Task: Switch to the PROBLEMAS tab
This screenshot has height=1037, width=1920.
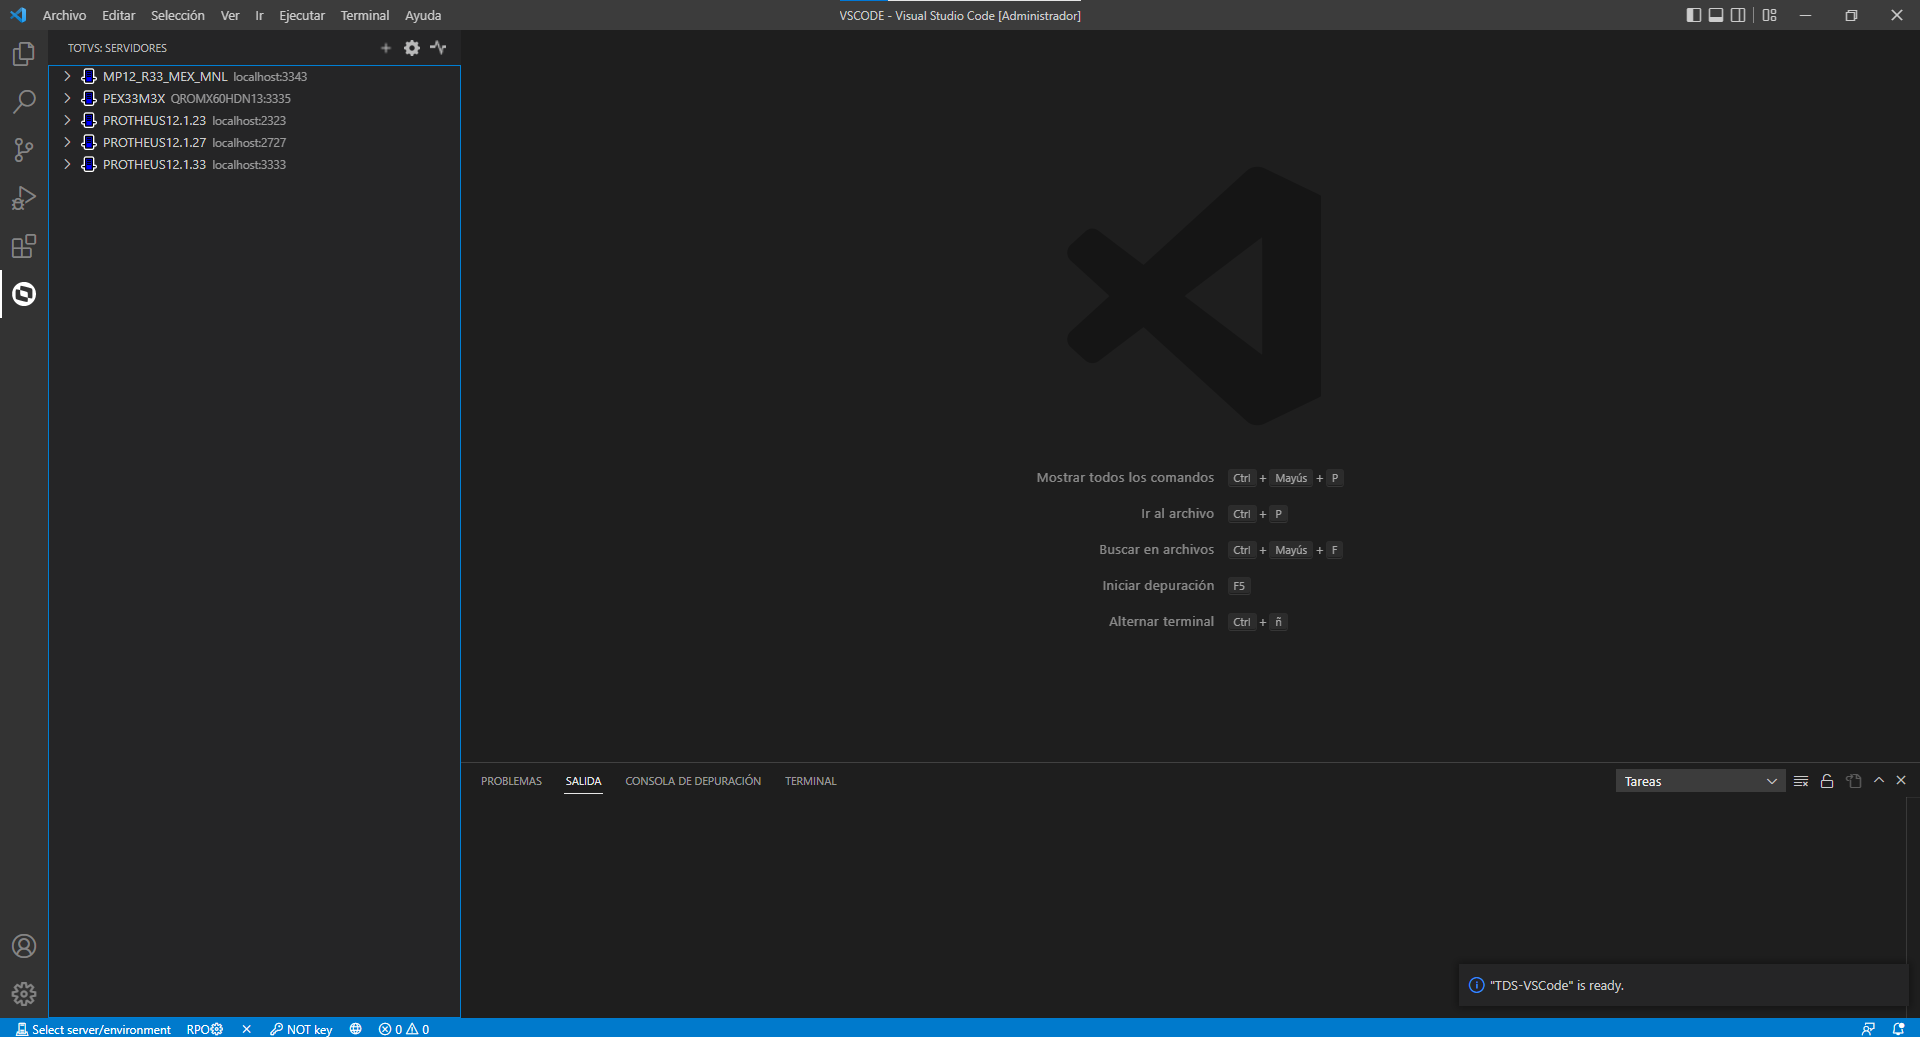Action: tap(511, 781)
